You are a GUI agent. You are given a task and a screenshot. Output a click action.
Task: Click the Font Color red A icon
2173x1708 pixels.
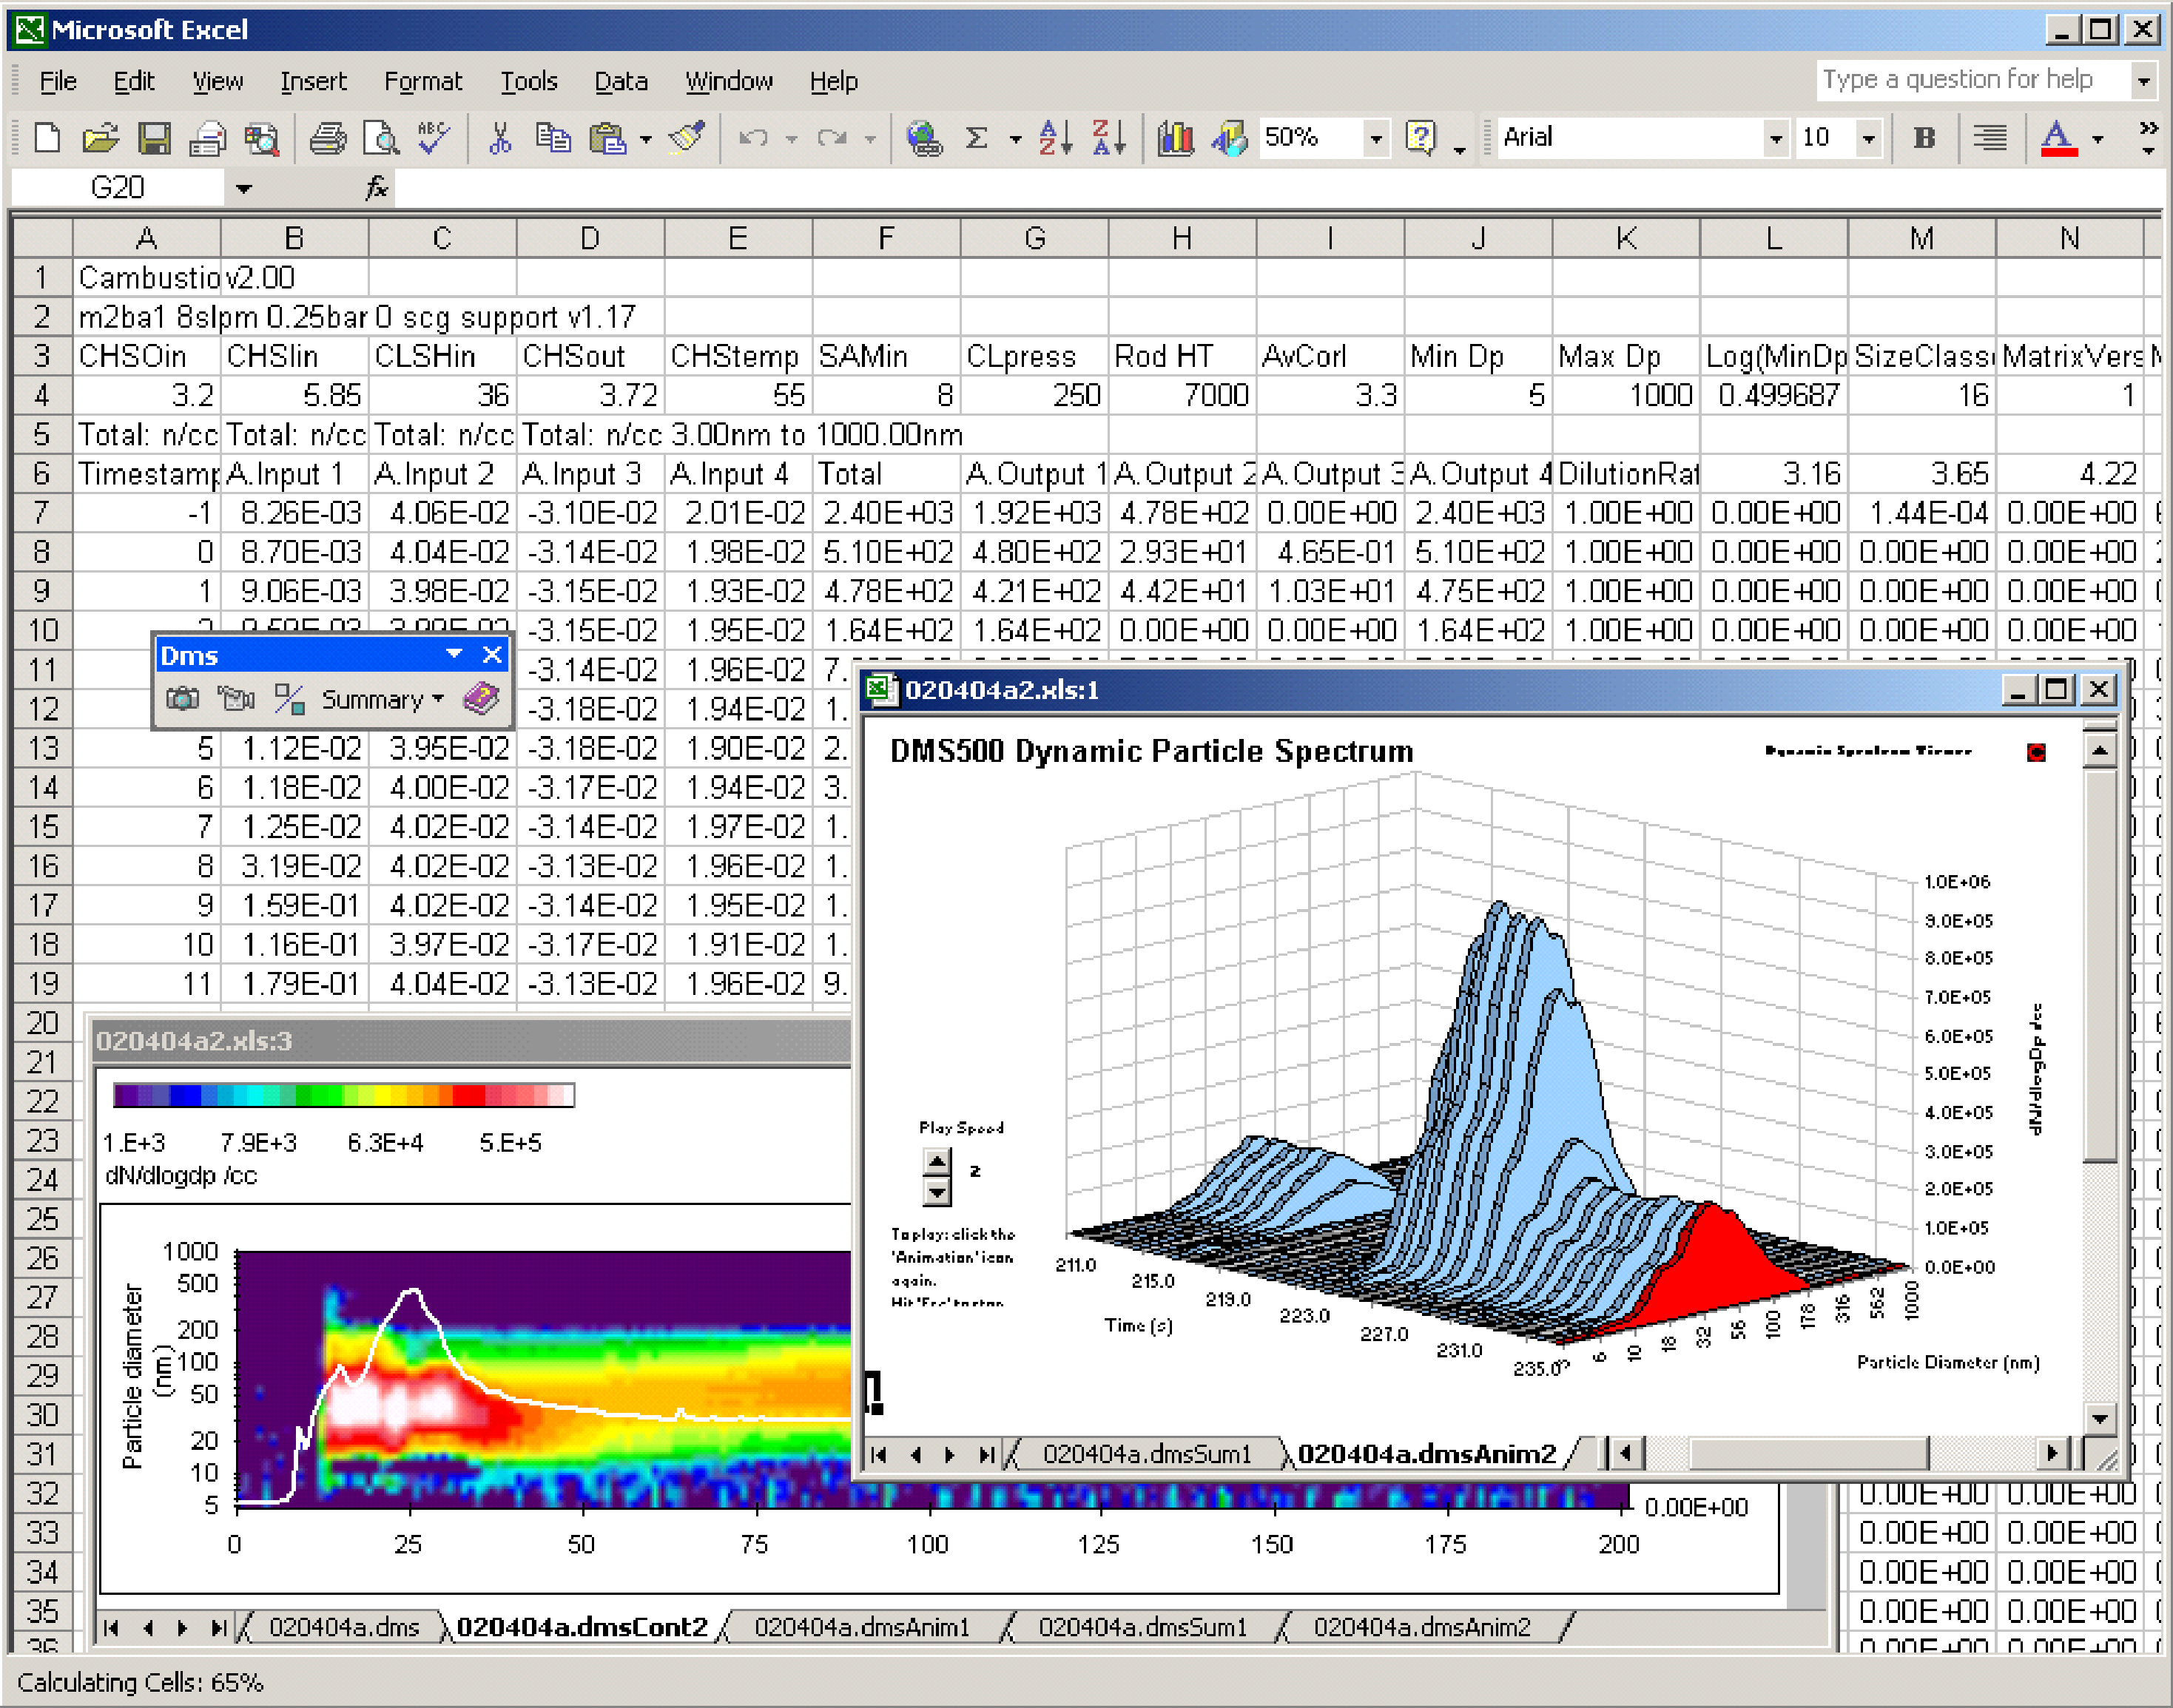pyautogui.click(x=2058, y=137)
